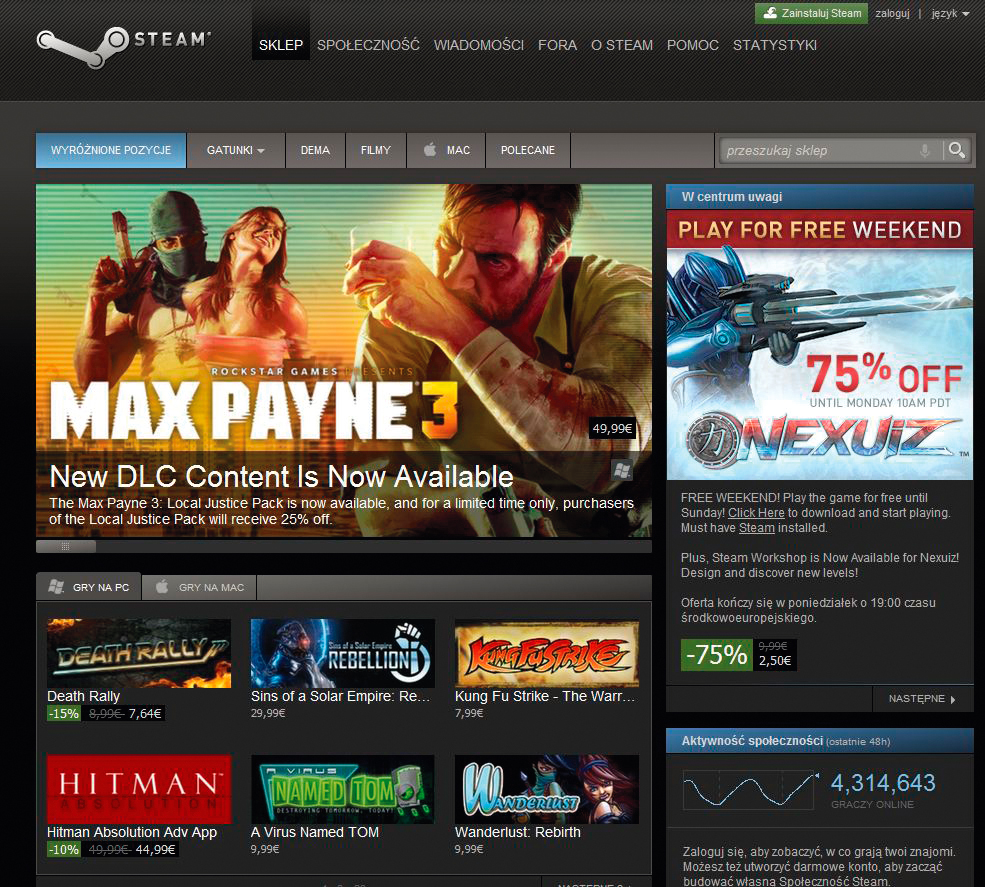Image resolution: width=985 pixels, height=887 pixels.
Task: Click the Windows icon on the Max Payne banner
Action: [621, 469]
